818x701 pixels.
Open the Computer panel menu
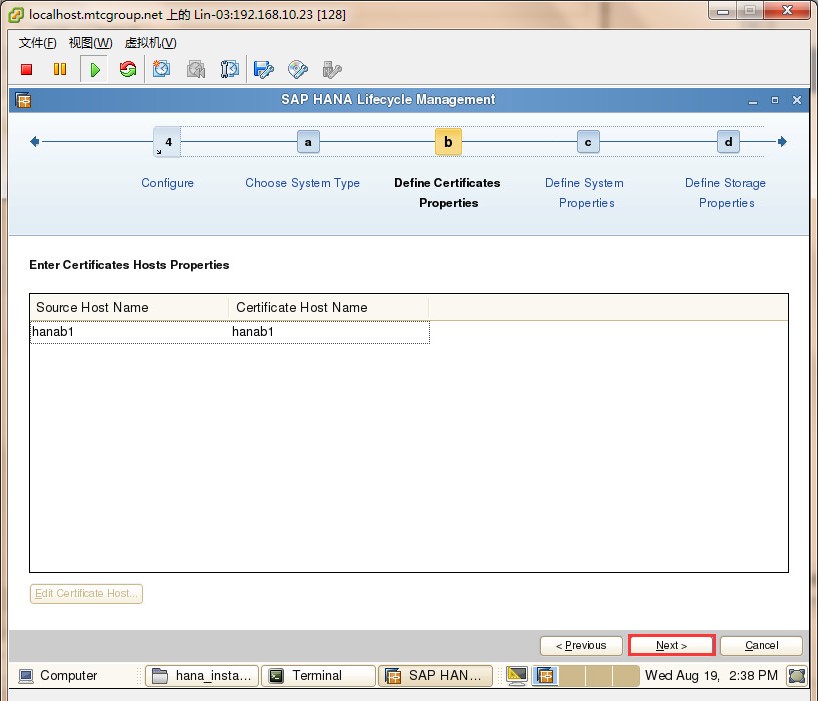pyautogui.click(x=58, y=675)
